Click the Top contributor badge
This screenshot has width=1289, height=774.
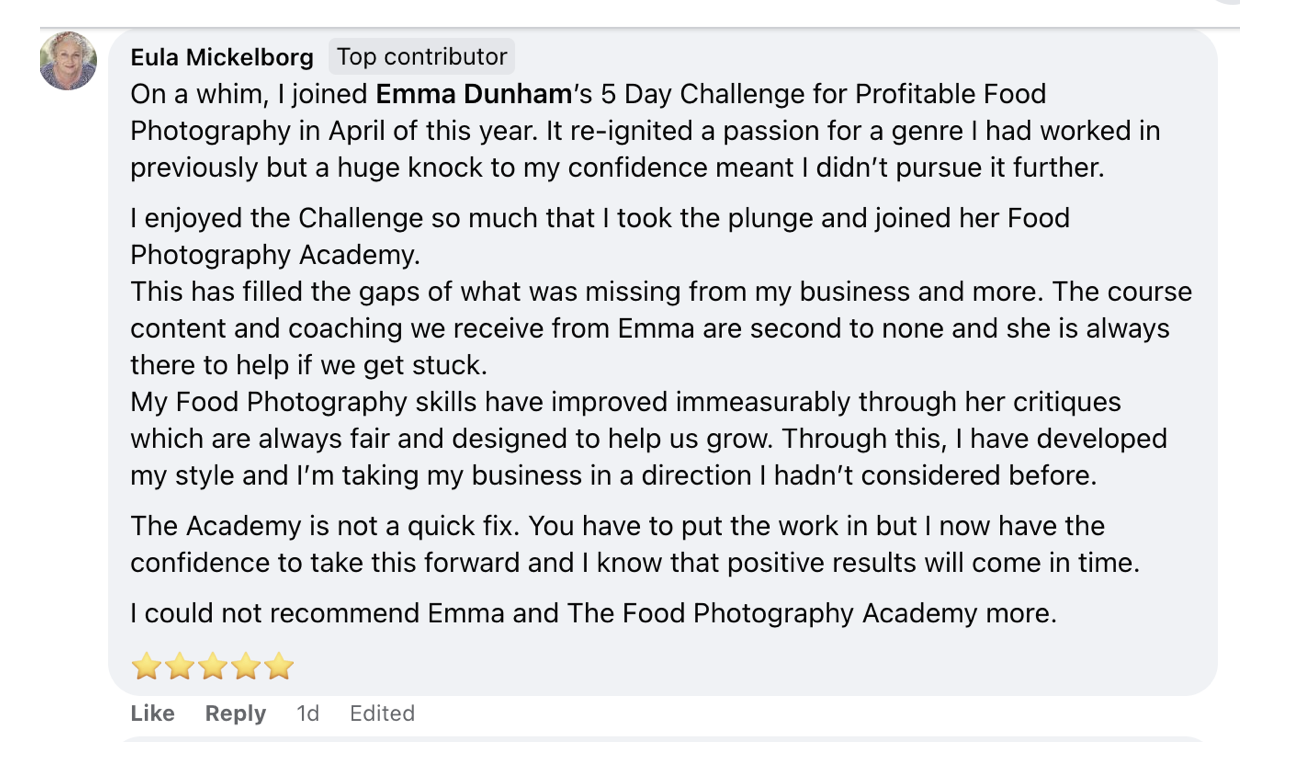tap(421, 57)
